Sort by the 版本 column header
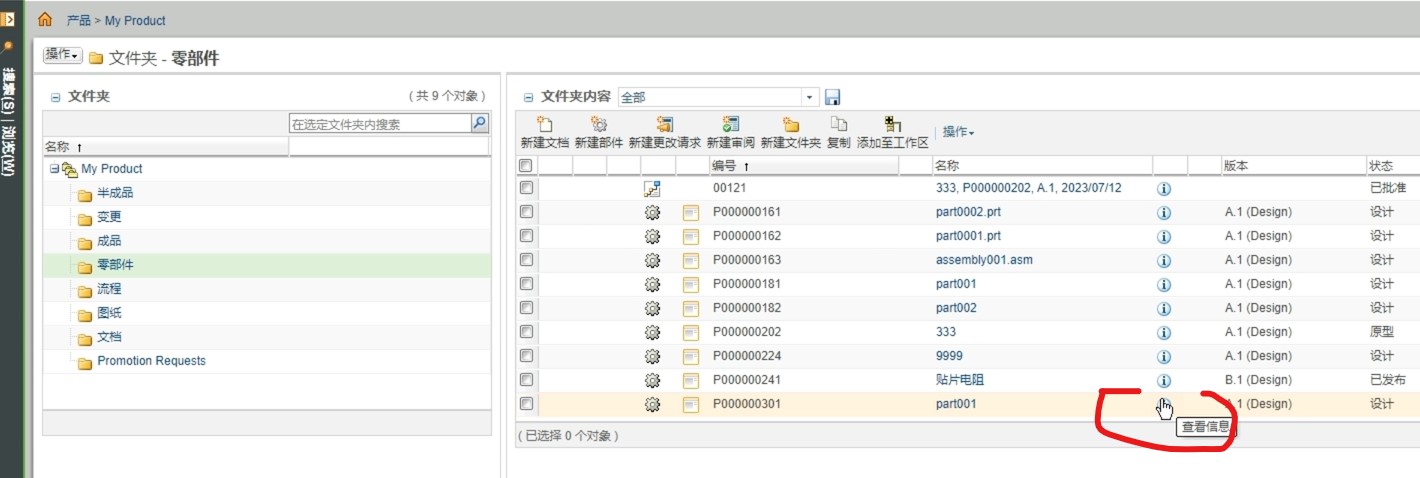 click(x=1236, y=166)
